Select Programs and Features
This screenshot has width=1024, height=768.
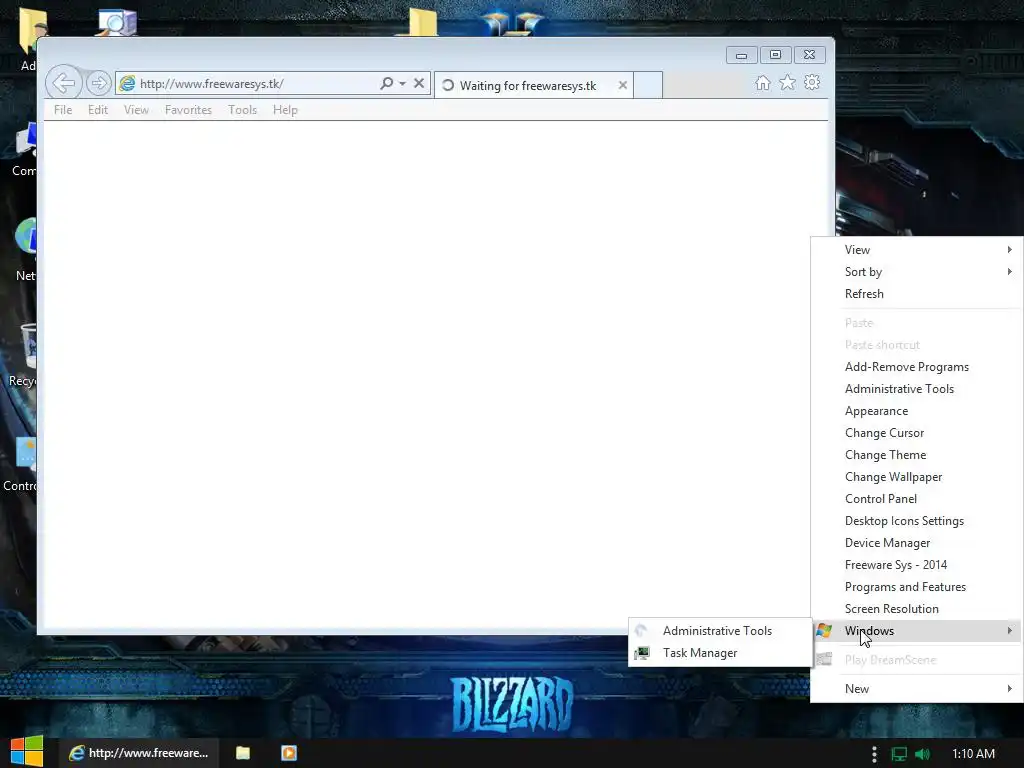coord(916,586)
